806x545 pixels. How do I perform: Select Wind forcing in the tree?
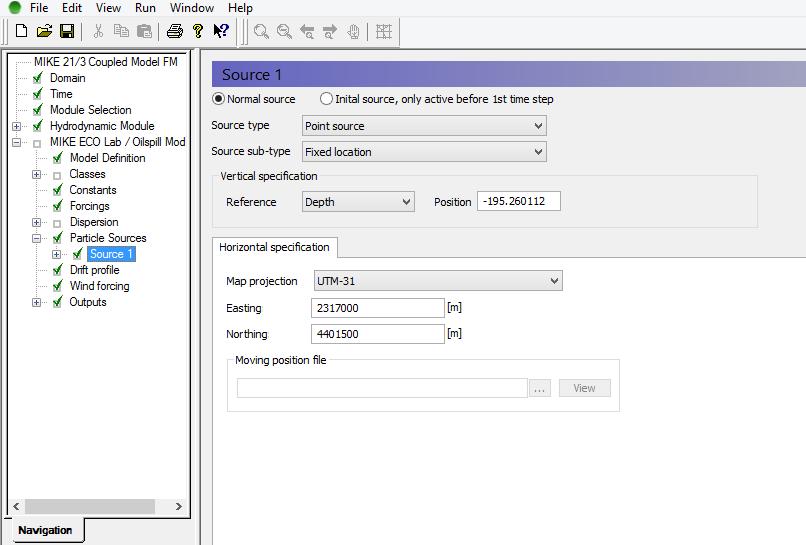[99, 286]
